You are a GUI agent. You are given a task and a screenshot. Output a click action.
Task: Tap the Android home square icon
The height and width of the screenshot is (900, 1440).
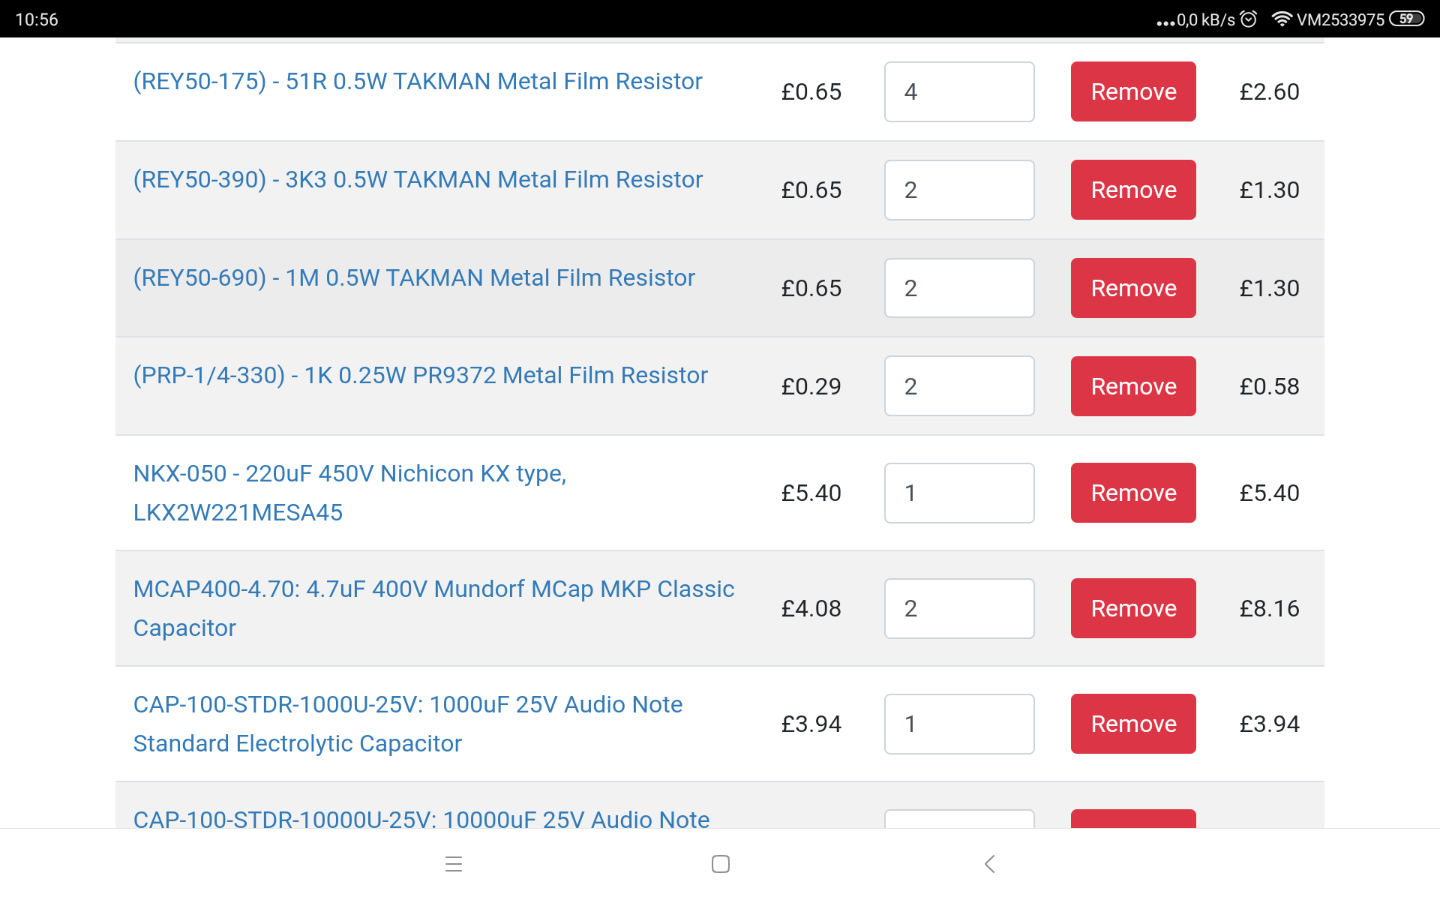click(720, 864)
